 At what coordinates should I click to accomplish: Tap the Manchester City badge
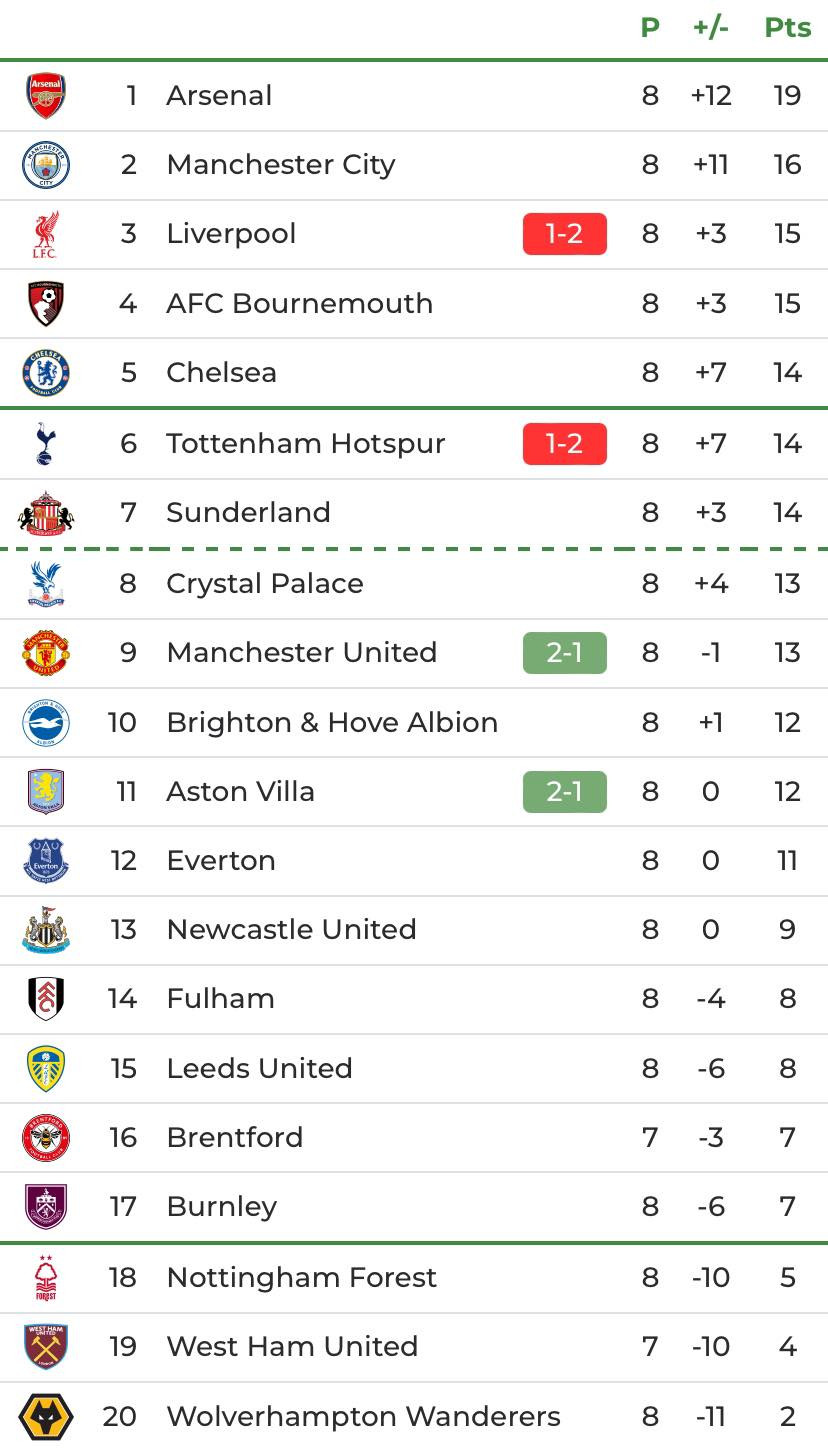click(x=46, y=165)
